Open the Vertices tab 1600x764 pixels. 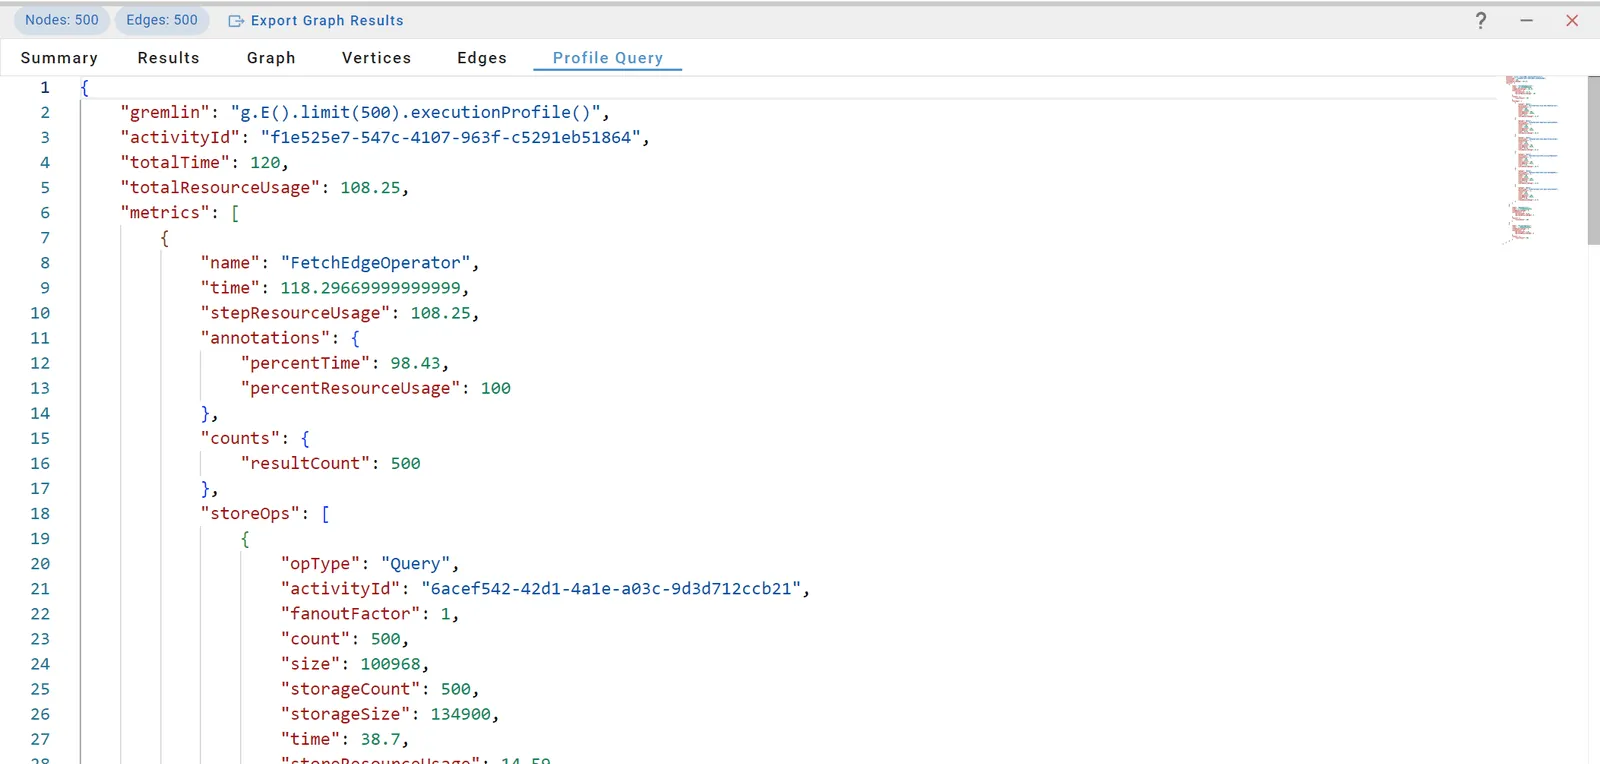click(376, 58)
